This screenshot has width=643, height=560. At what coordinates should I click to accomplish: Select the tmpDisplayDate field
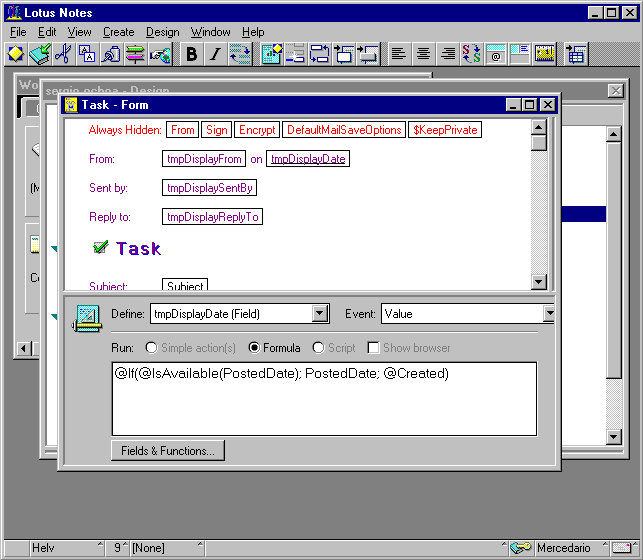coord(308,159)
